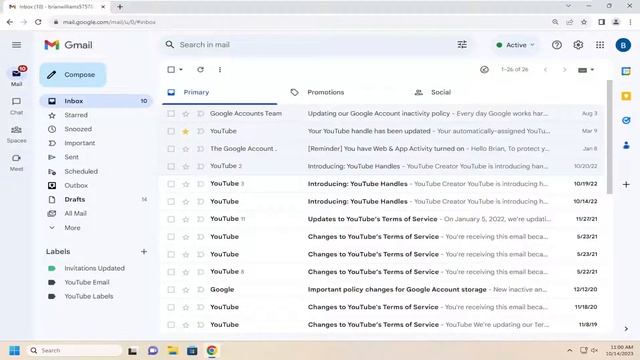Open the Inbox folder
Screen dimensions: 640x360
[x=96, y=101]
